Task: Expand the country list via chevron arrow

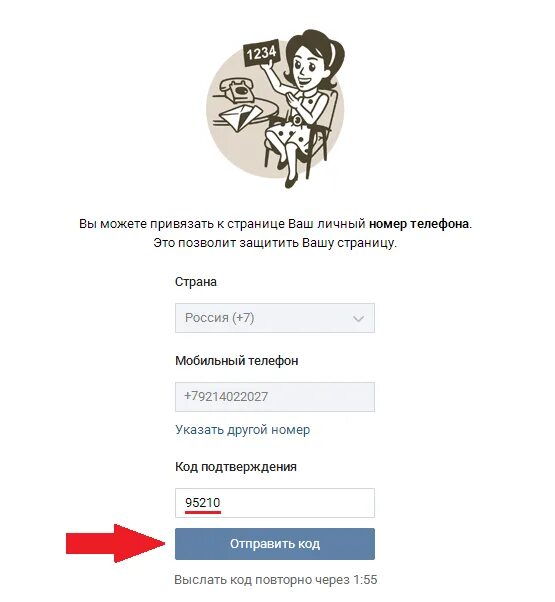Action: [358, 318]
